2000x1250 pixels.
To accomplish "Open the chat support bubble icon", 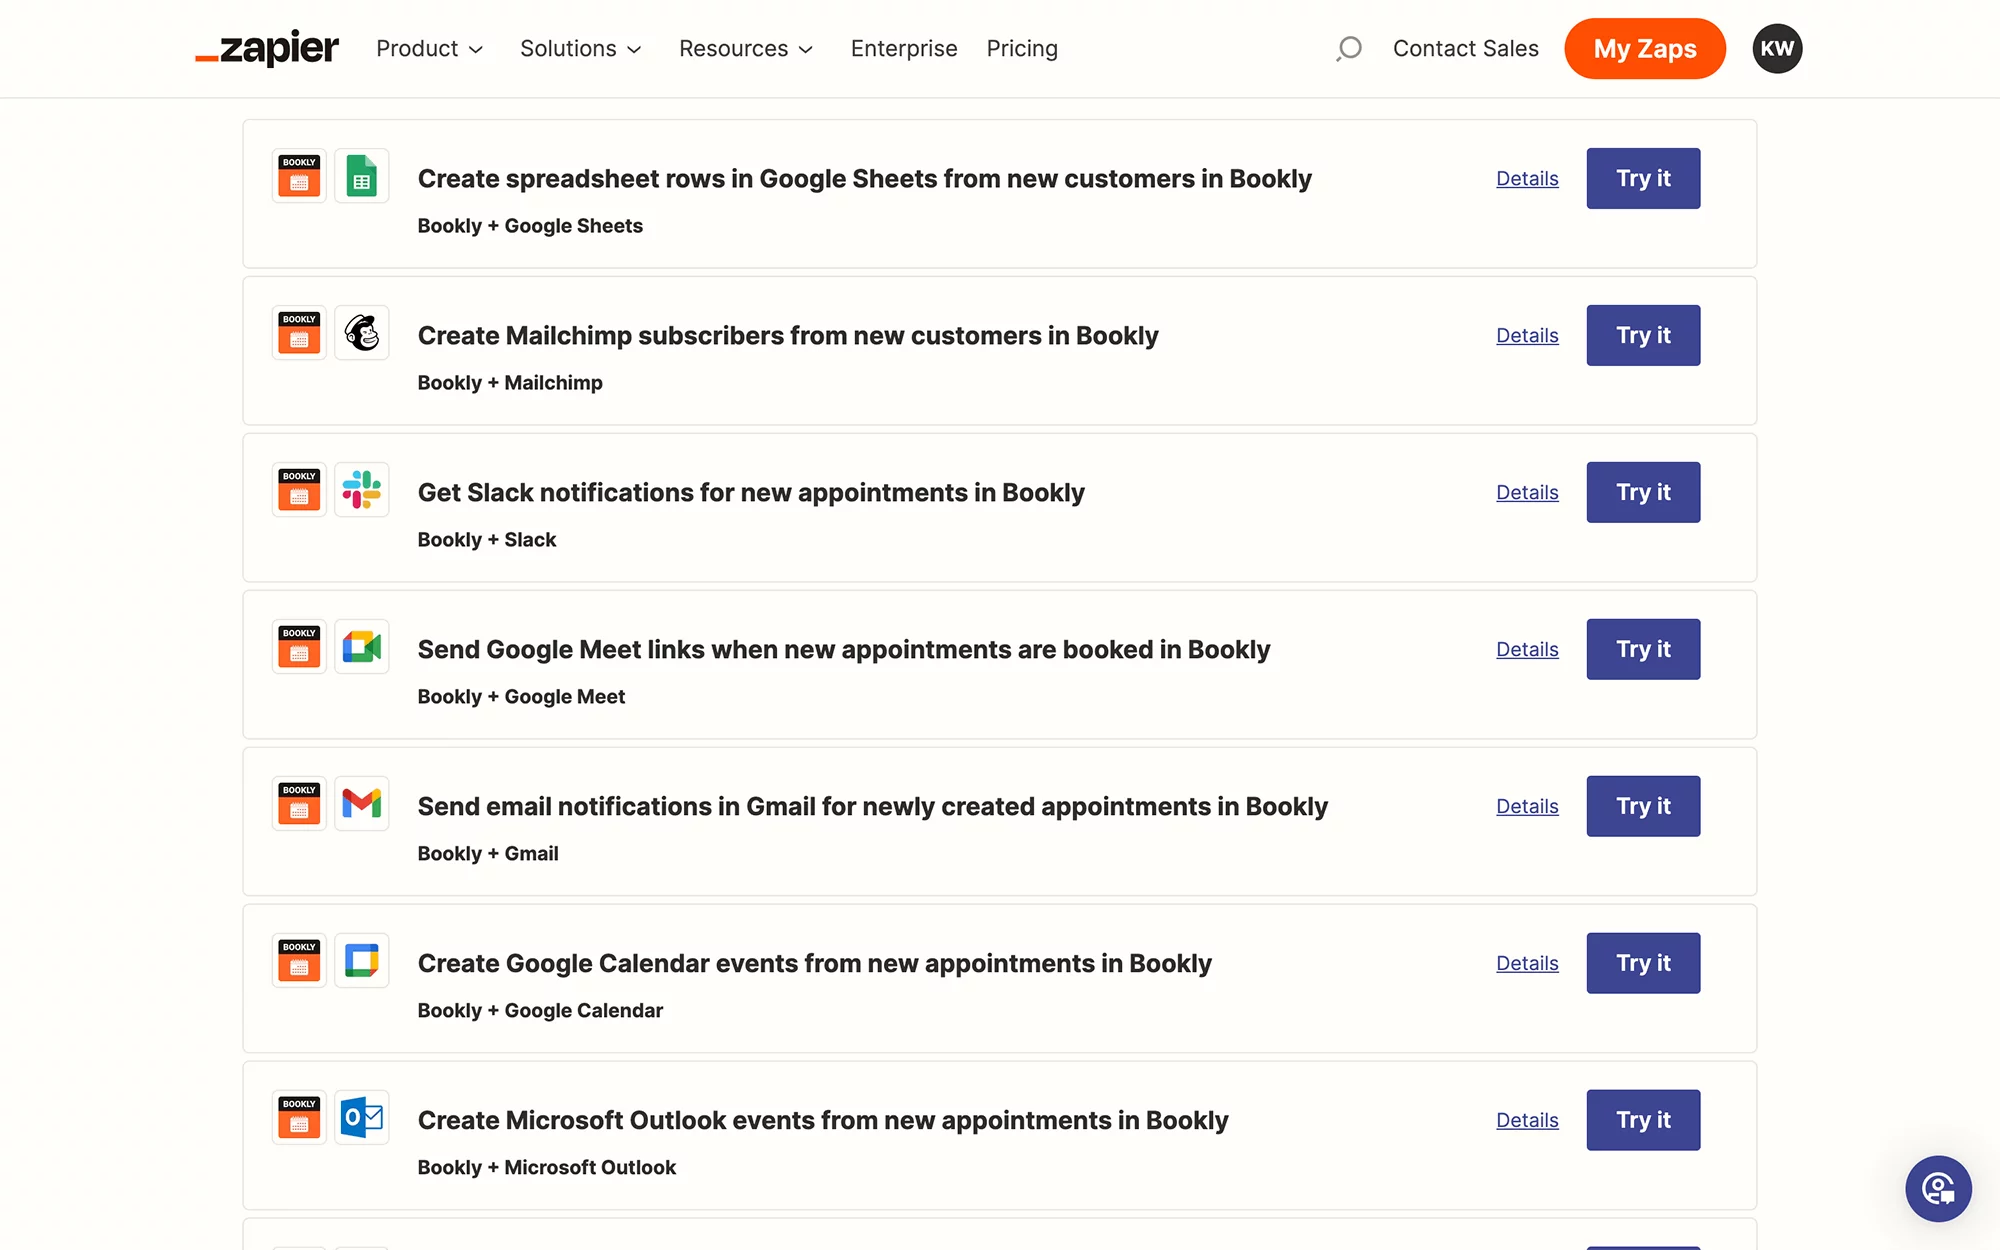I will point(1938,1189).
